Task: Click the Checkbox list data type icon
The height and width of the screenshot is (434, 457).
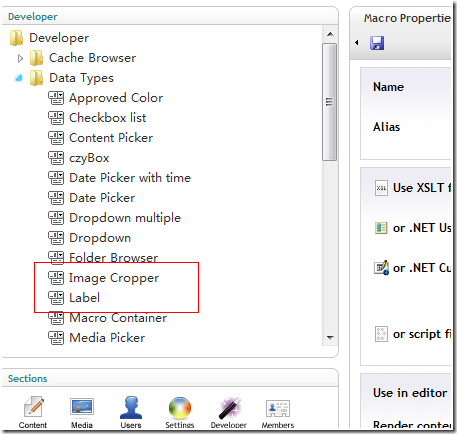Action: pyautogui.click(x=56, y=118)
